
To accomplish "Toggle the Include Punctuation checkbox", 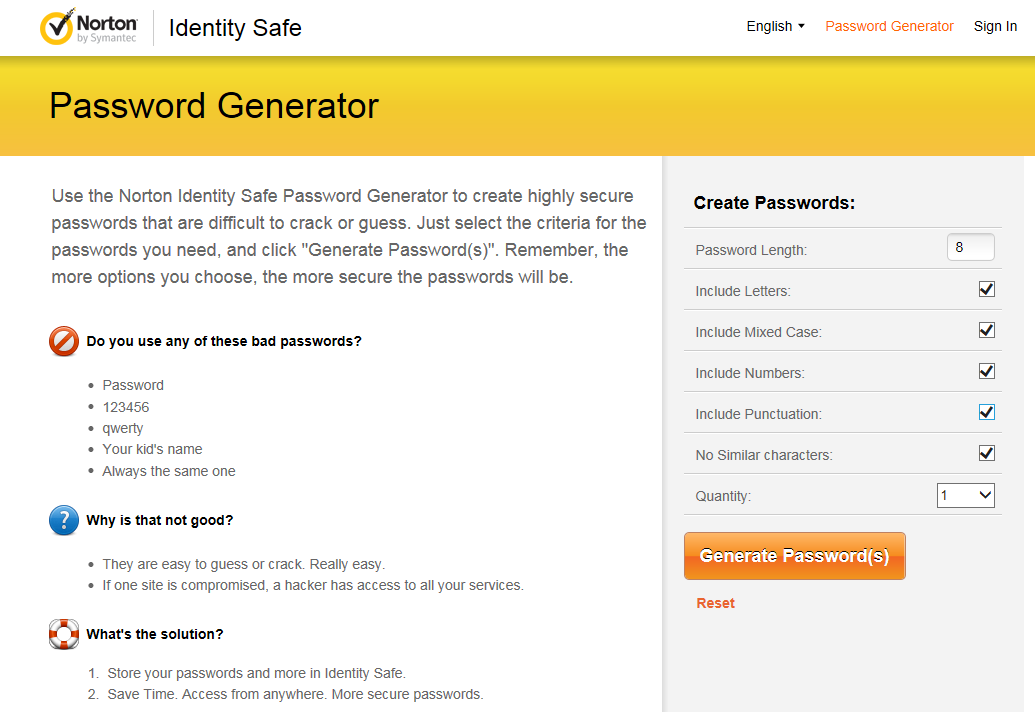I will pos(987,412).
